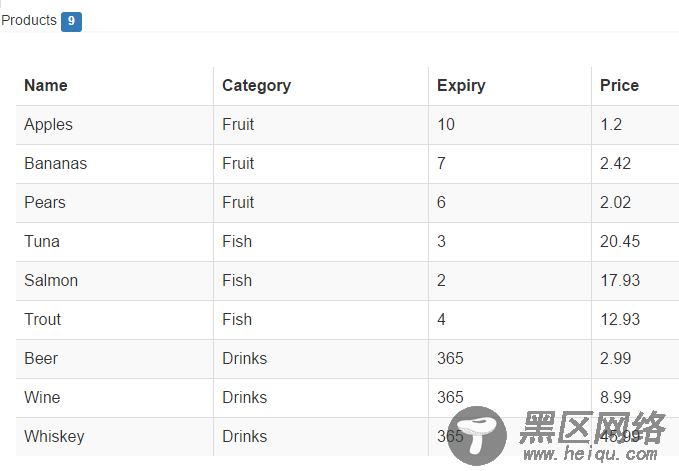Click the blue badge showing 9

pyautogui.click(x=71, y=22)
